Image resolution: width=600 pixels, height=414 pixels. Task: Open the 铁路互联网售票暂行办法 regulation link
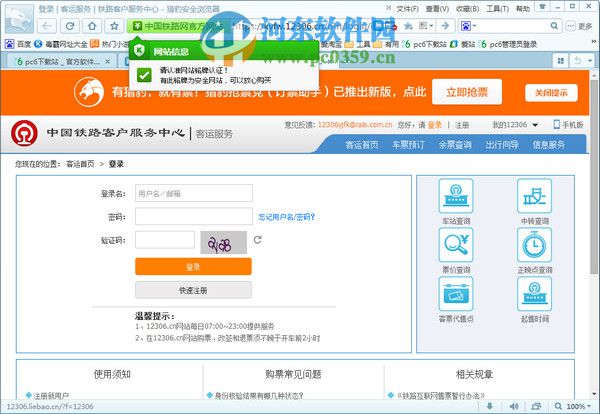coord(441,396)
